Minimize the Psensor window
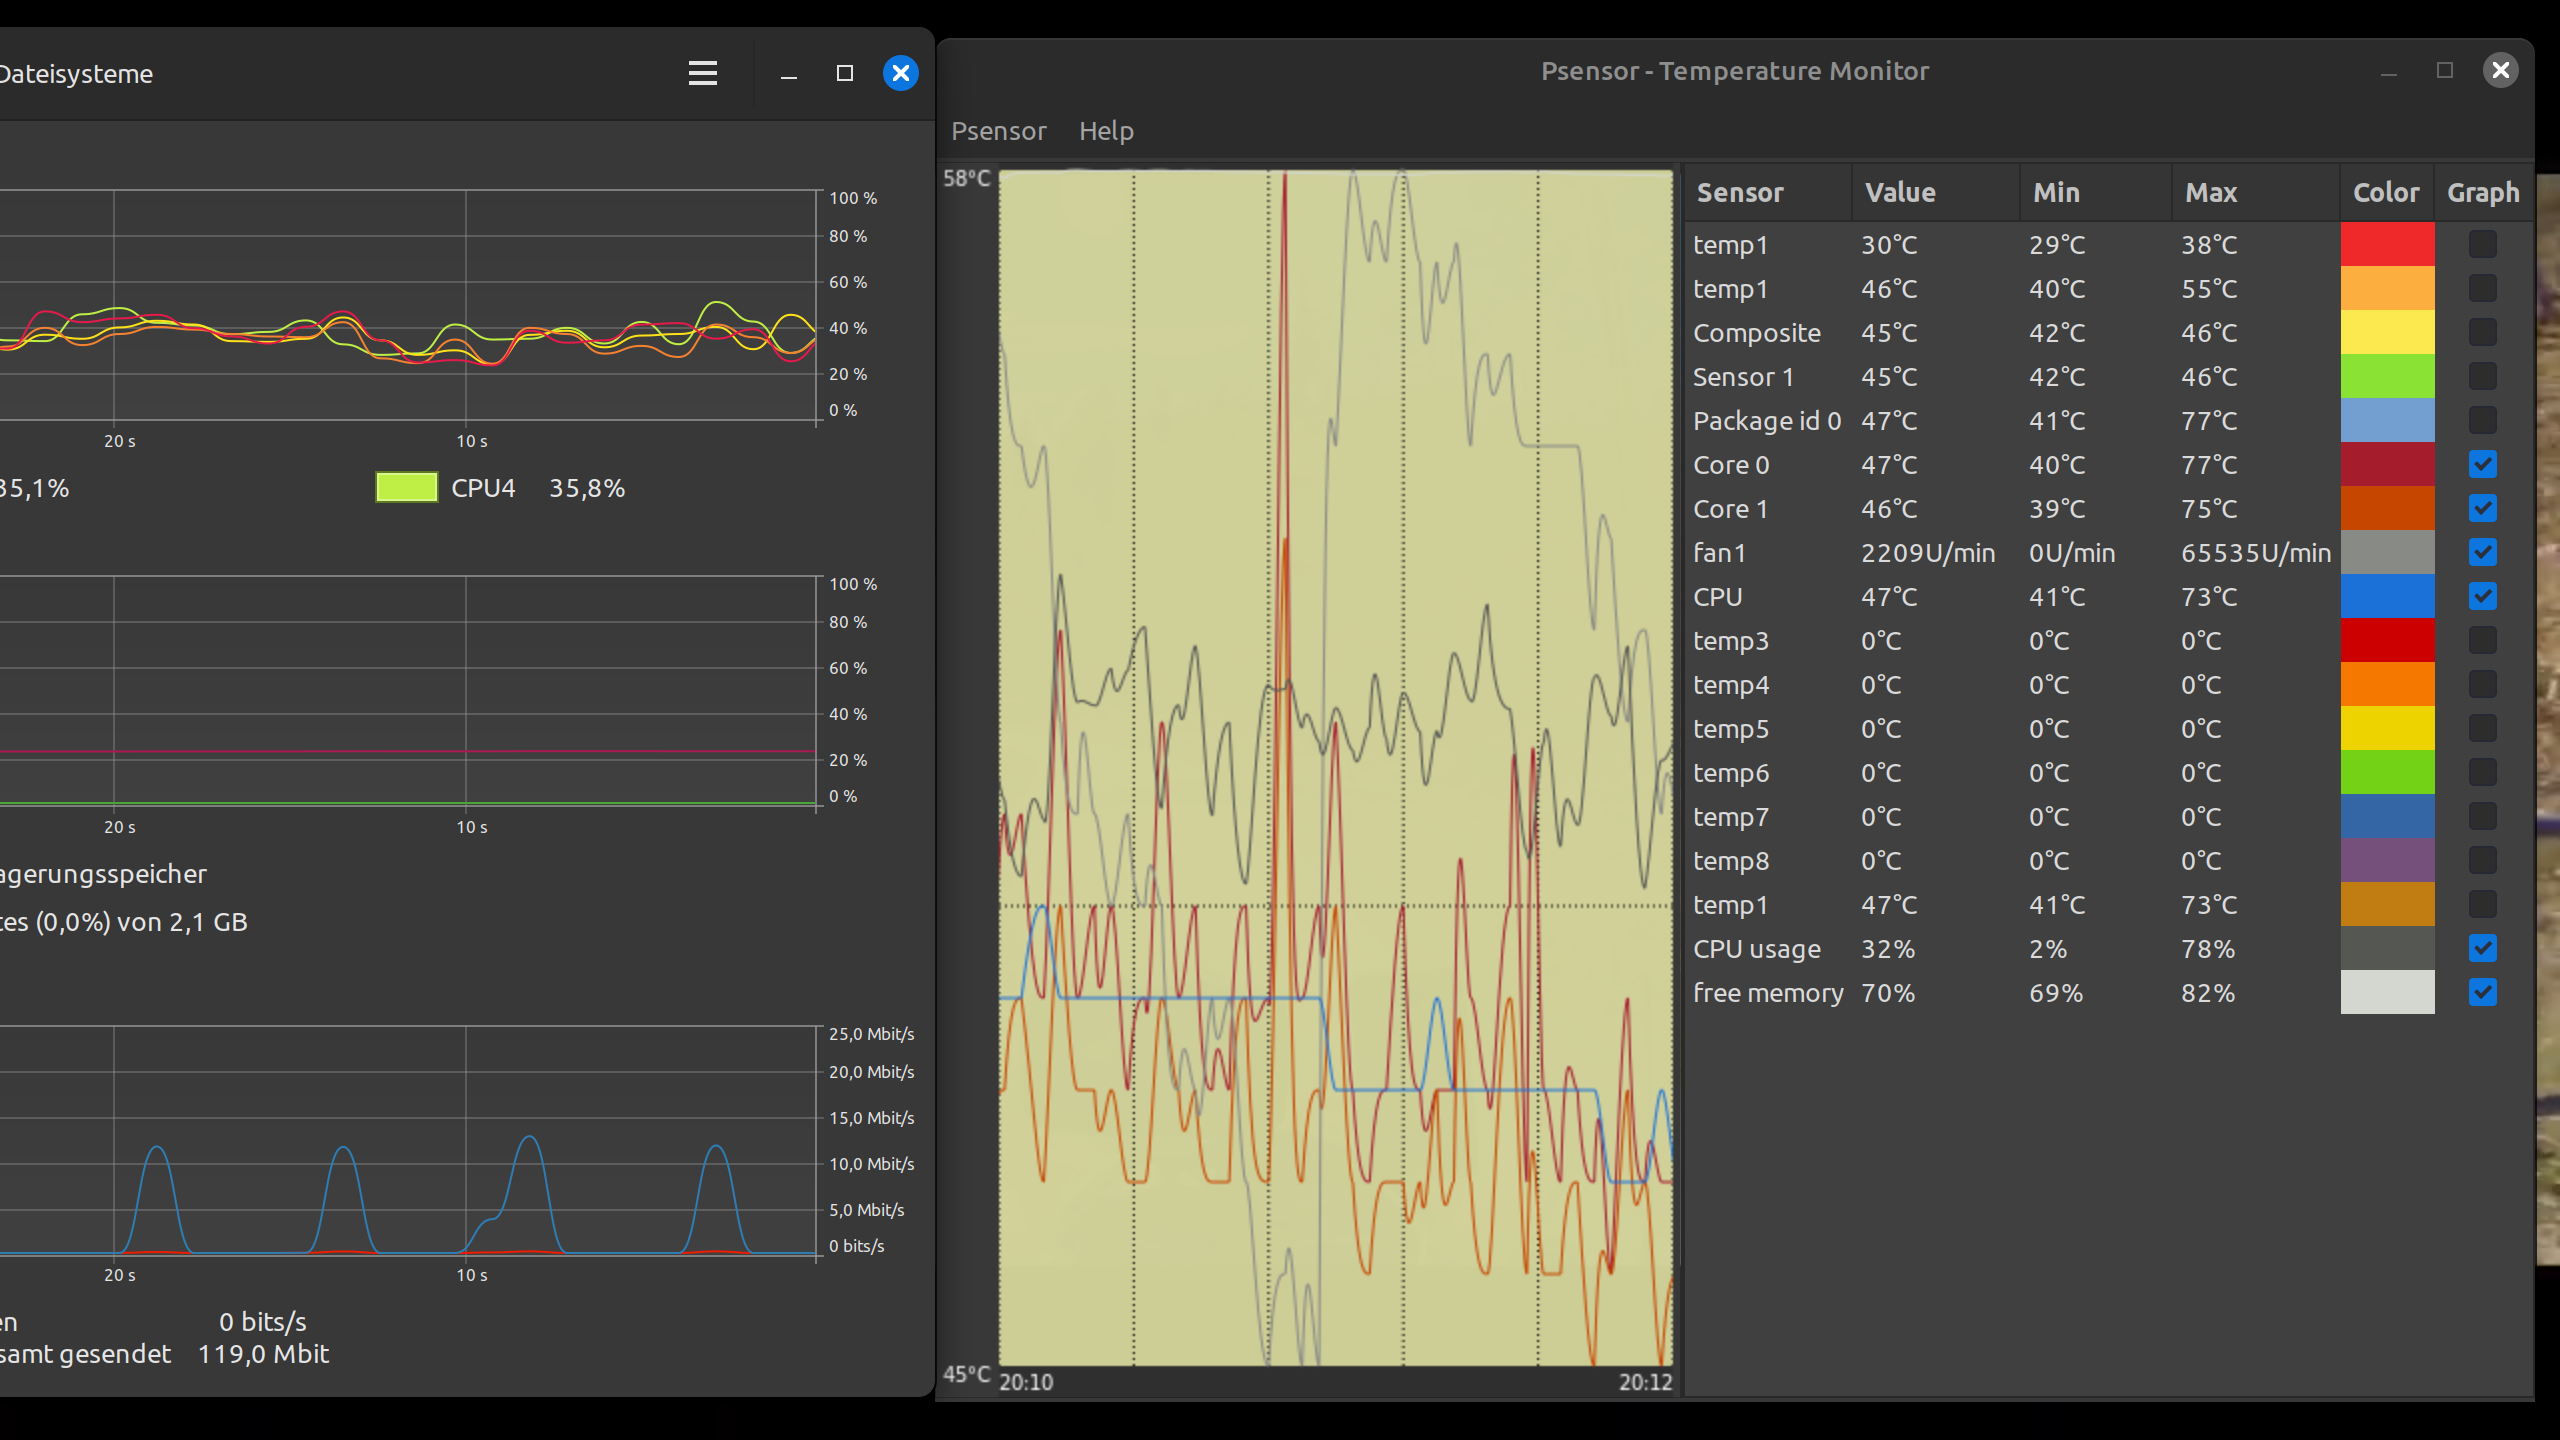 (2388, 70)
